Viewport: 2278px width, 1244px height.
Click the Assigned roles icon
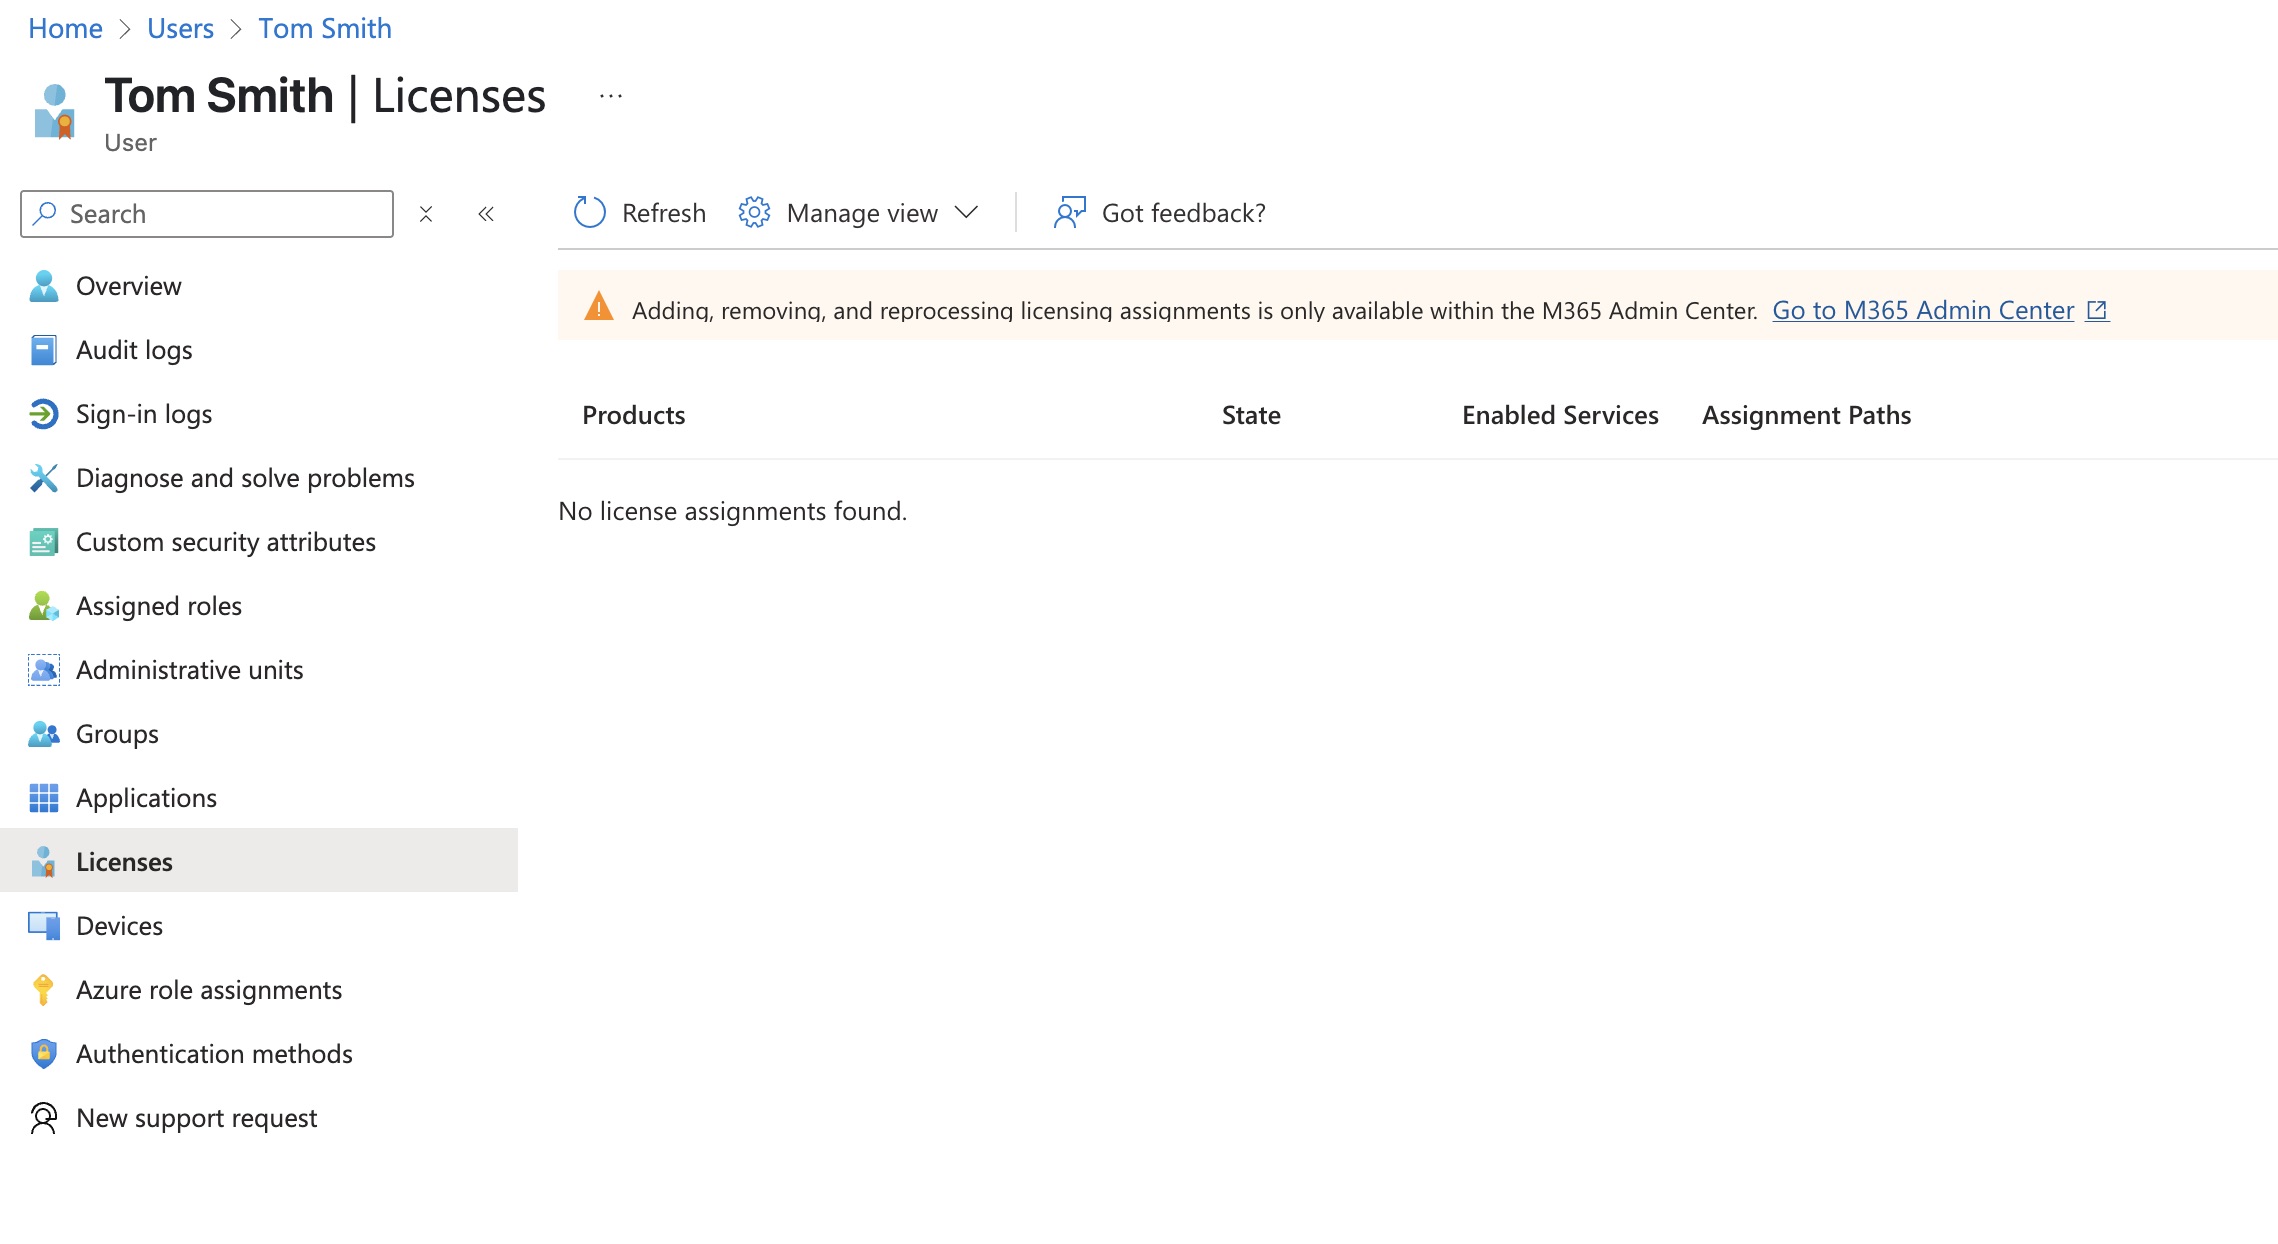44,606
